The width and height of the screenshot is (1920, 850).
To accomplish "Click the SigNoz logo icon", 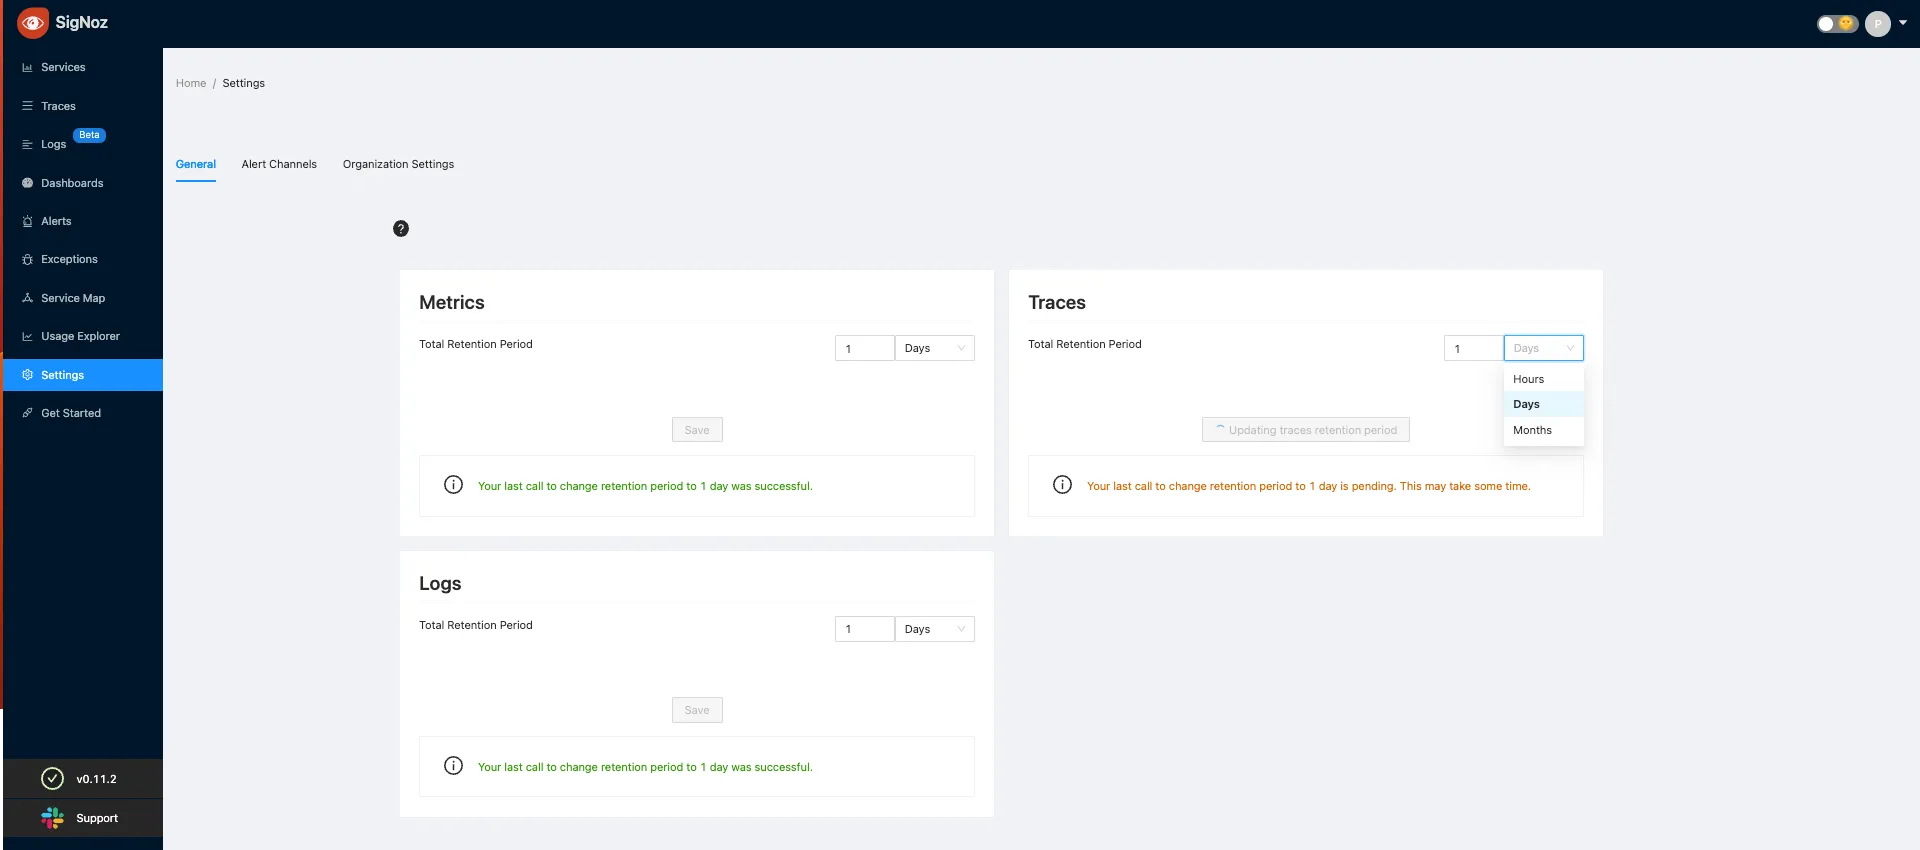I will coord(33,23).
